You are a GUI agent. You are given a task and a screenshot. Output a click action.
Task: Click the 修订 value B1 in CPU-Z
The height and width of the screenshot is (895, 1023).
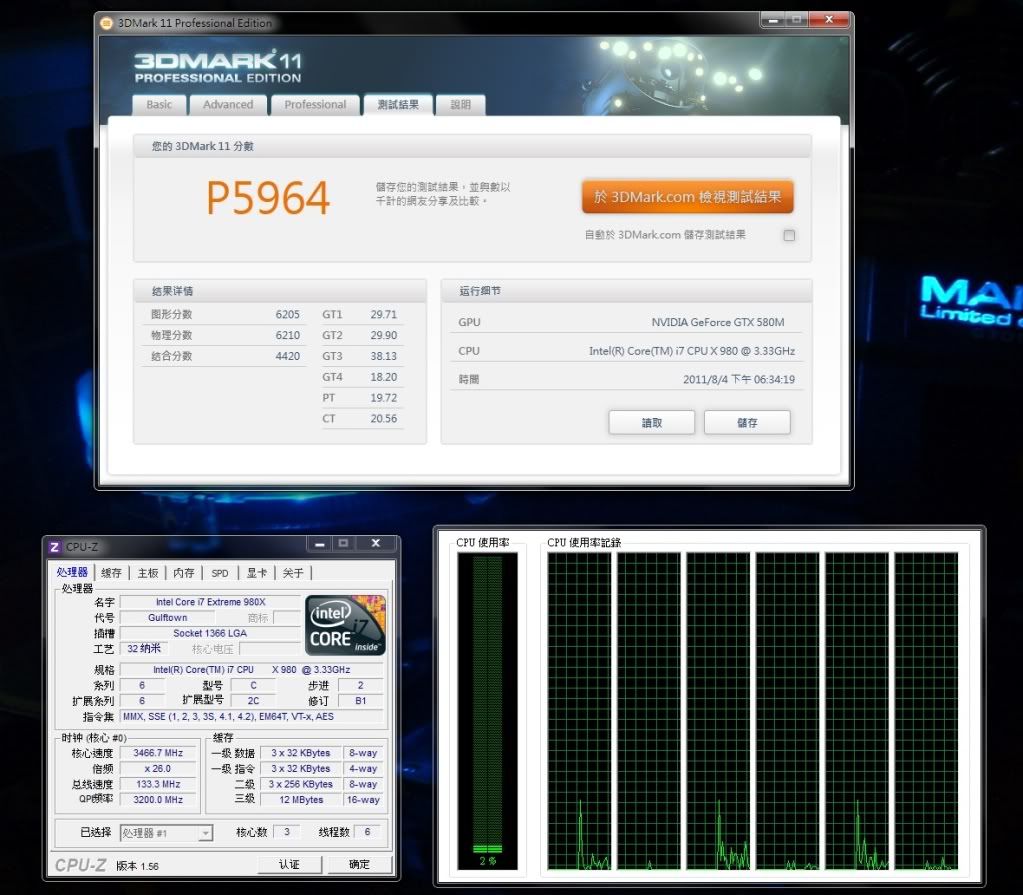point(360,701)
